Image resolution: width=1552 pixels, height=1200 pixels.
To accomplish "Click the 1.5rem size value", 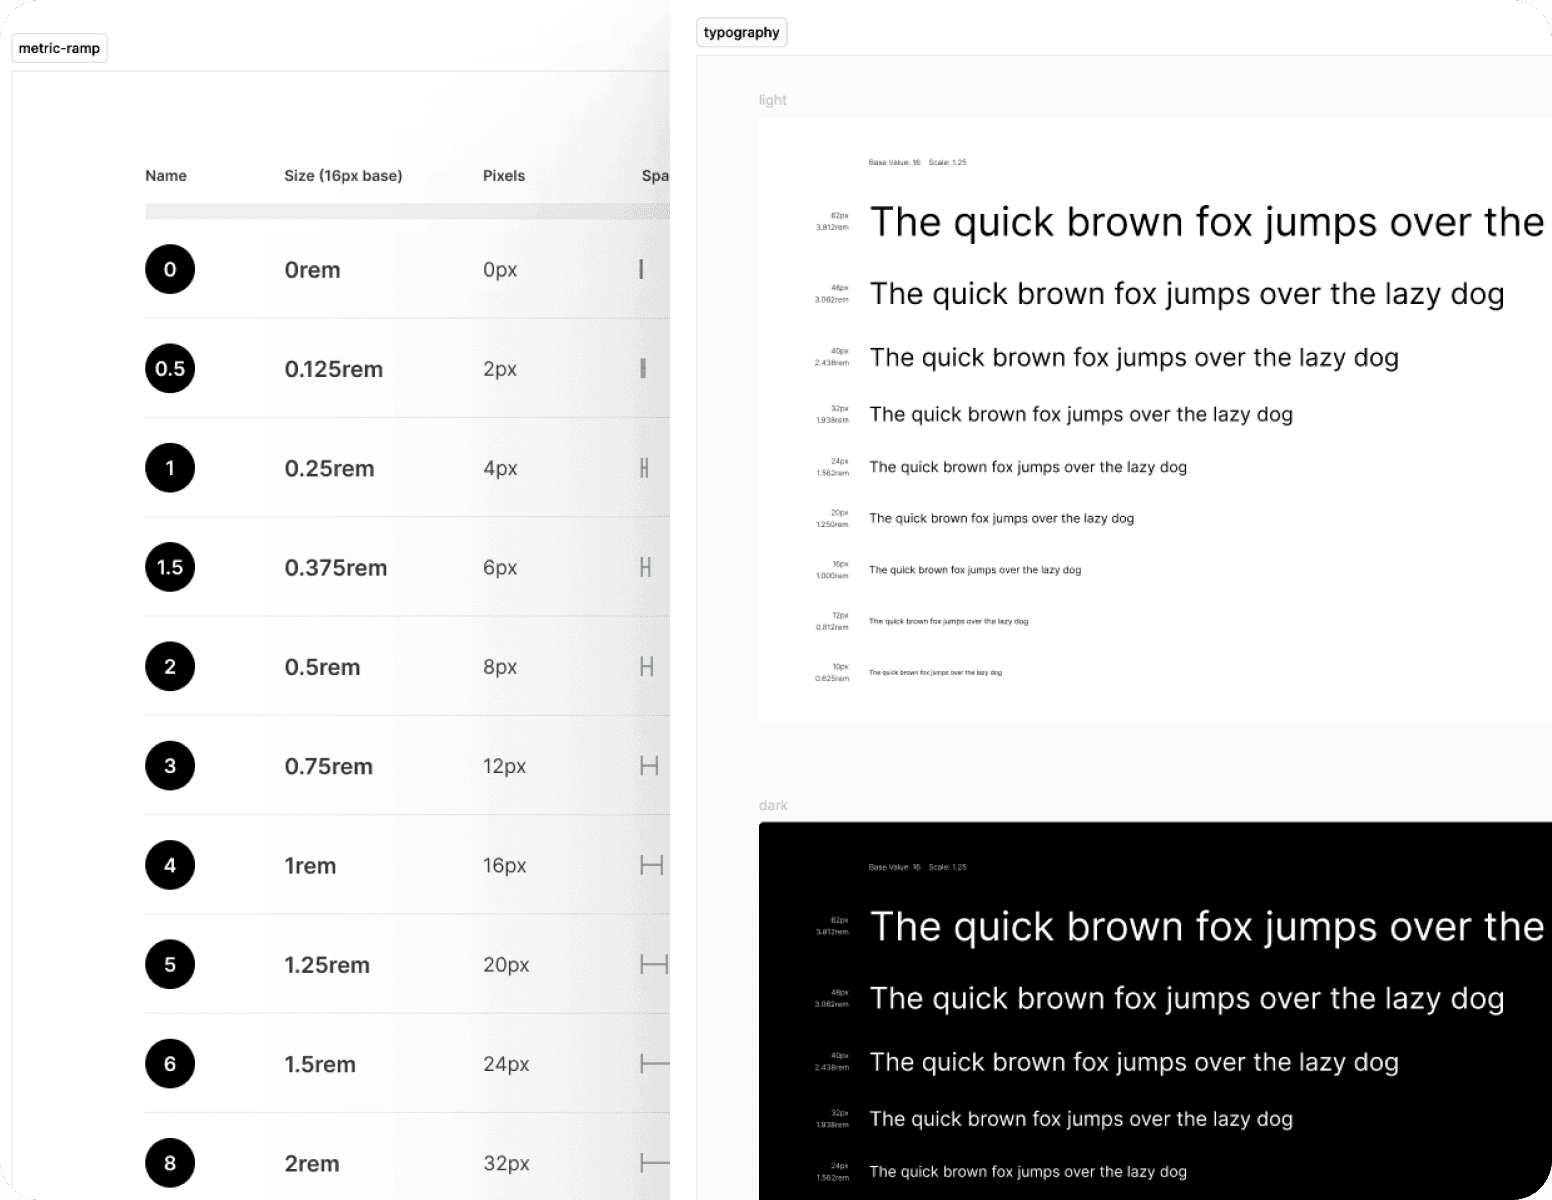I will coord(320,1064).
